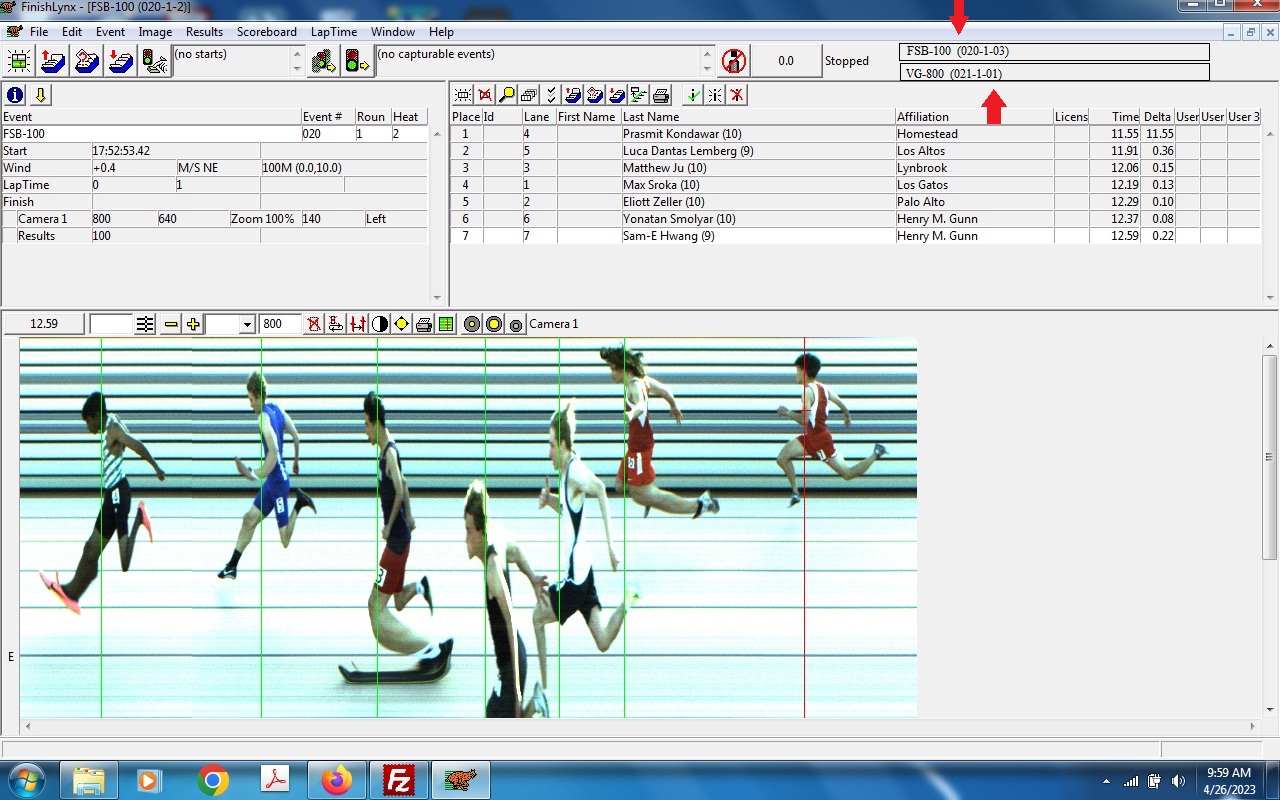Switch to the VG-800 (021-1-01) event window
The width and height of the screenshot is (1280, 800).
[x=1055, y=73]
